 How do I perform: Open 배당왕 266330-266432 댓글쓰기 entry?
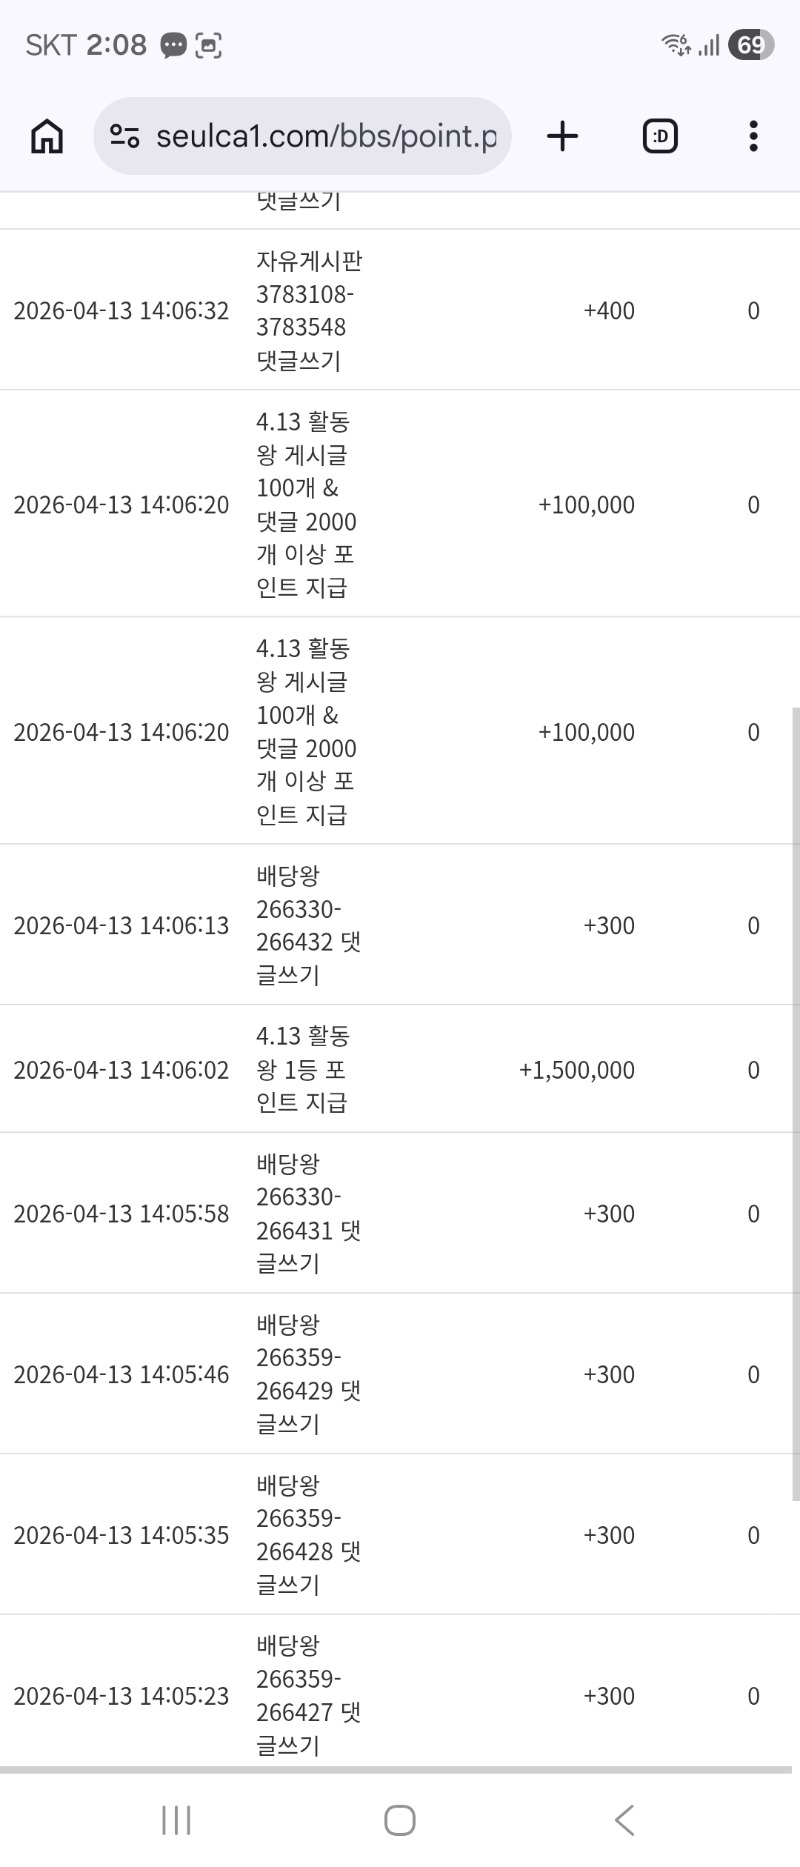tap(308, 925)
